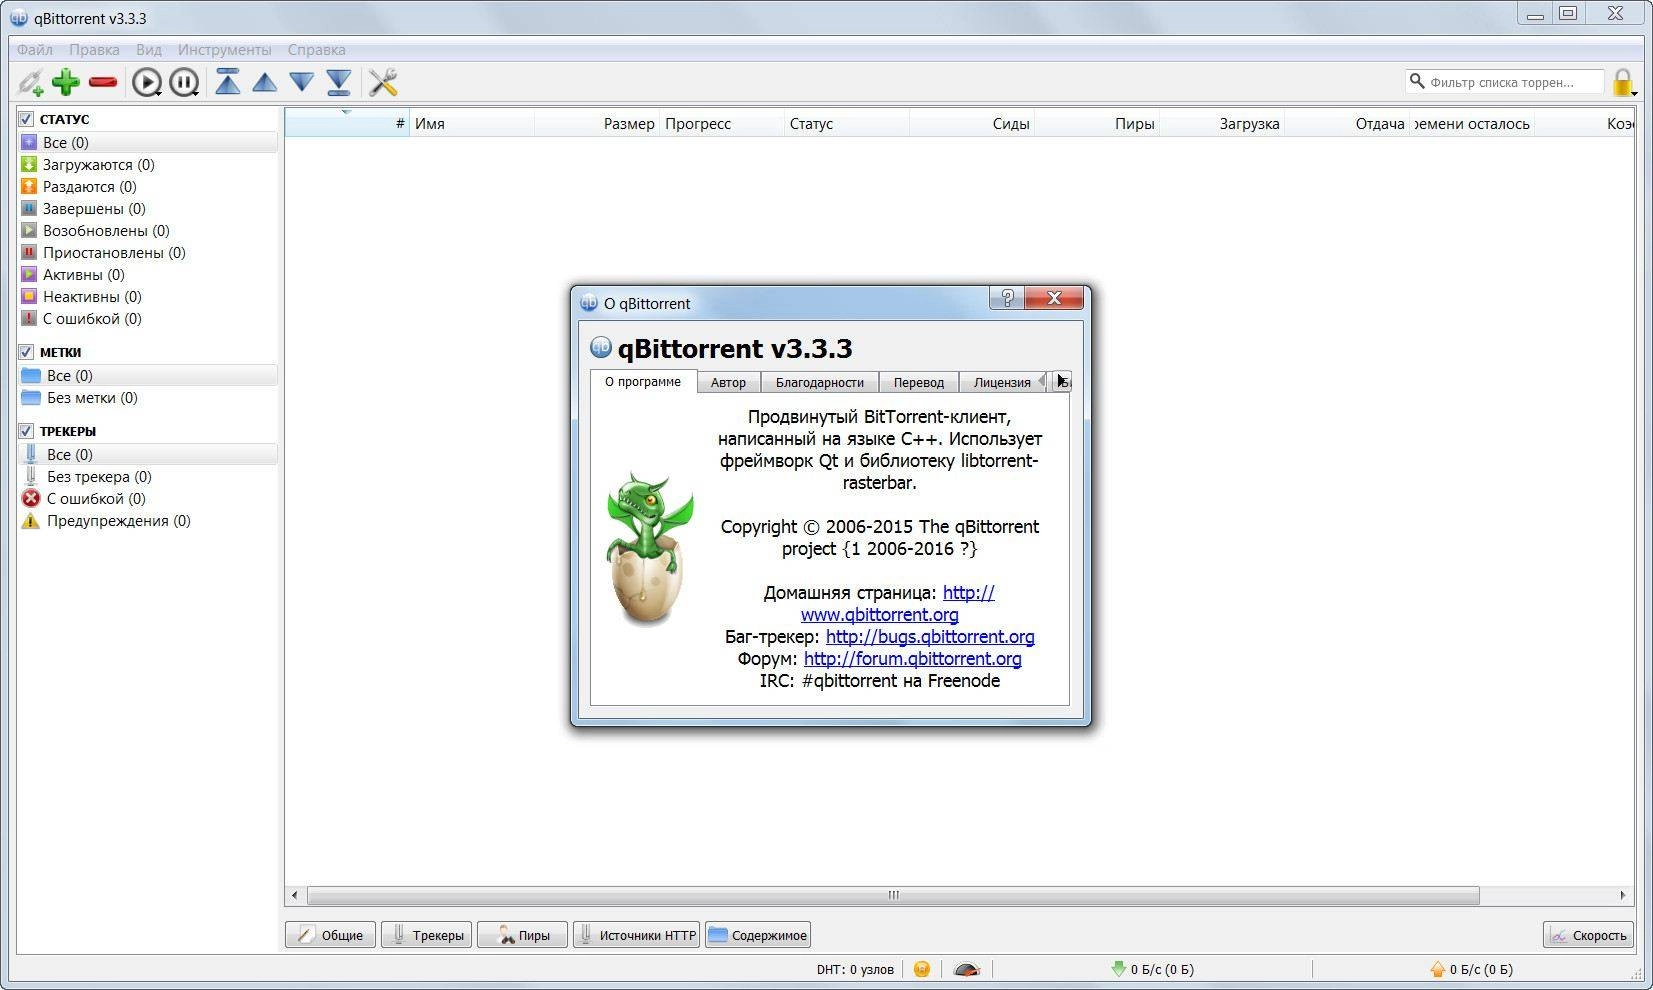Switch to the Благодарности tab
Viewport: 1653px width, 990px height.
819,382
